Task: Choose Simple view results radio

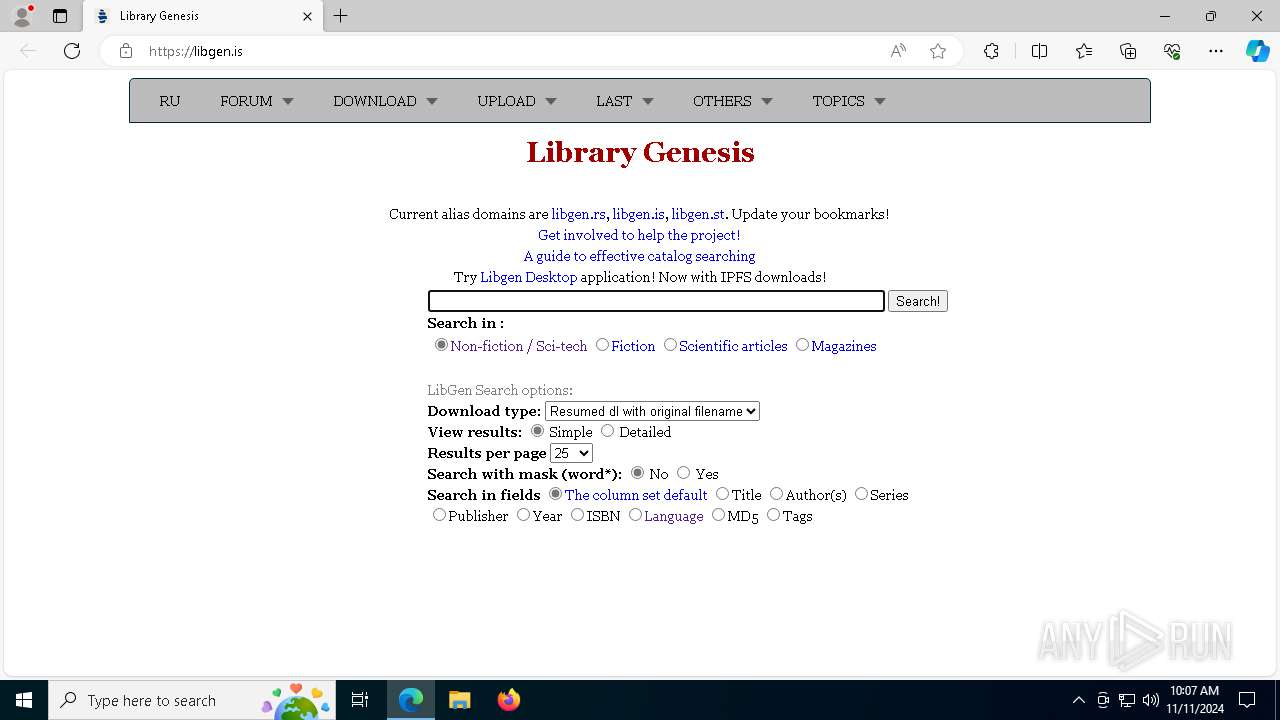Action: click(537, 431)
